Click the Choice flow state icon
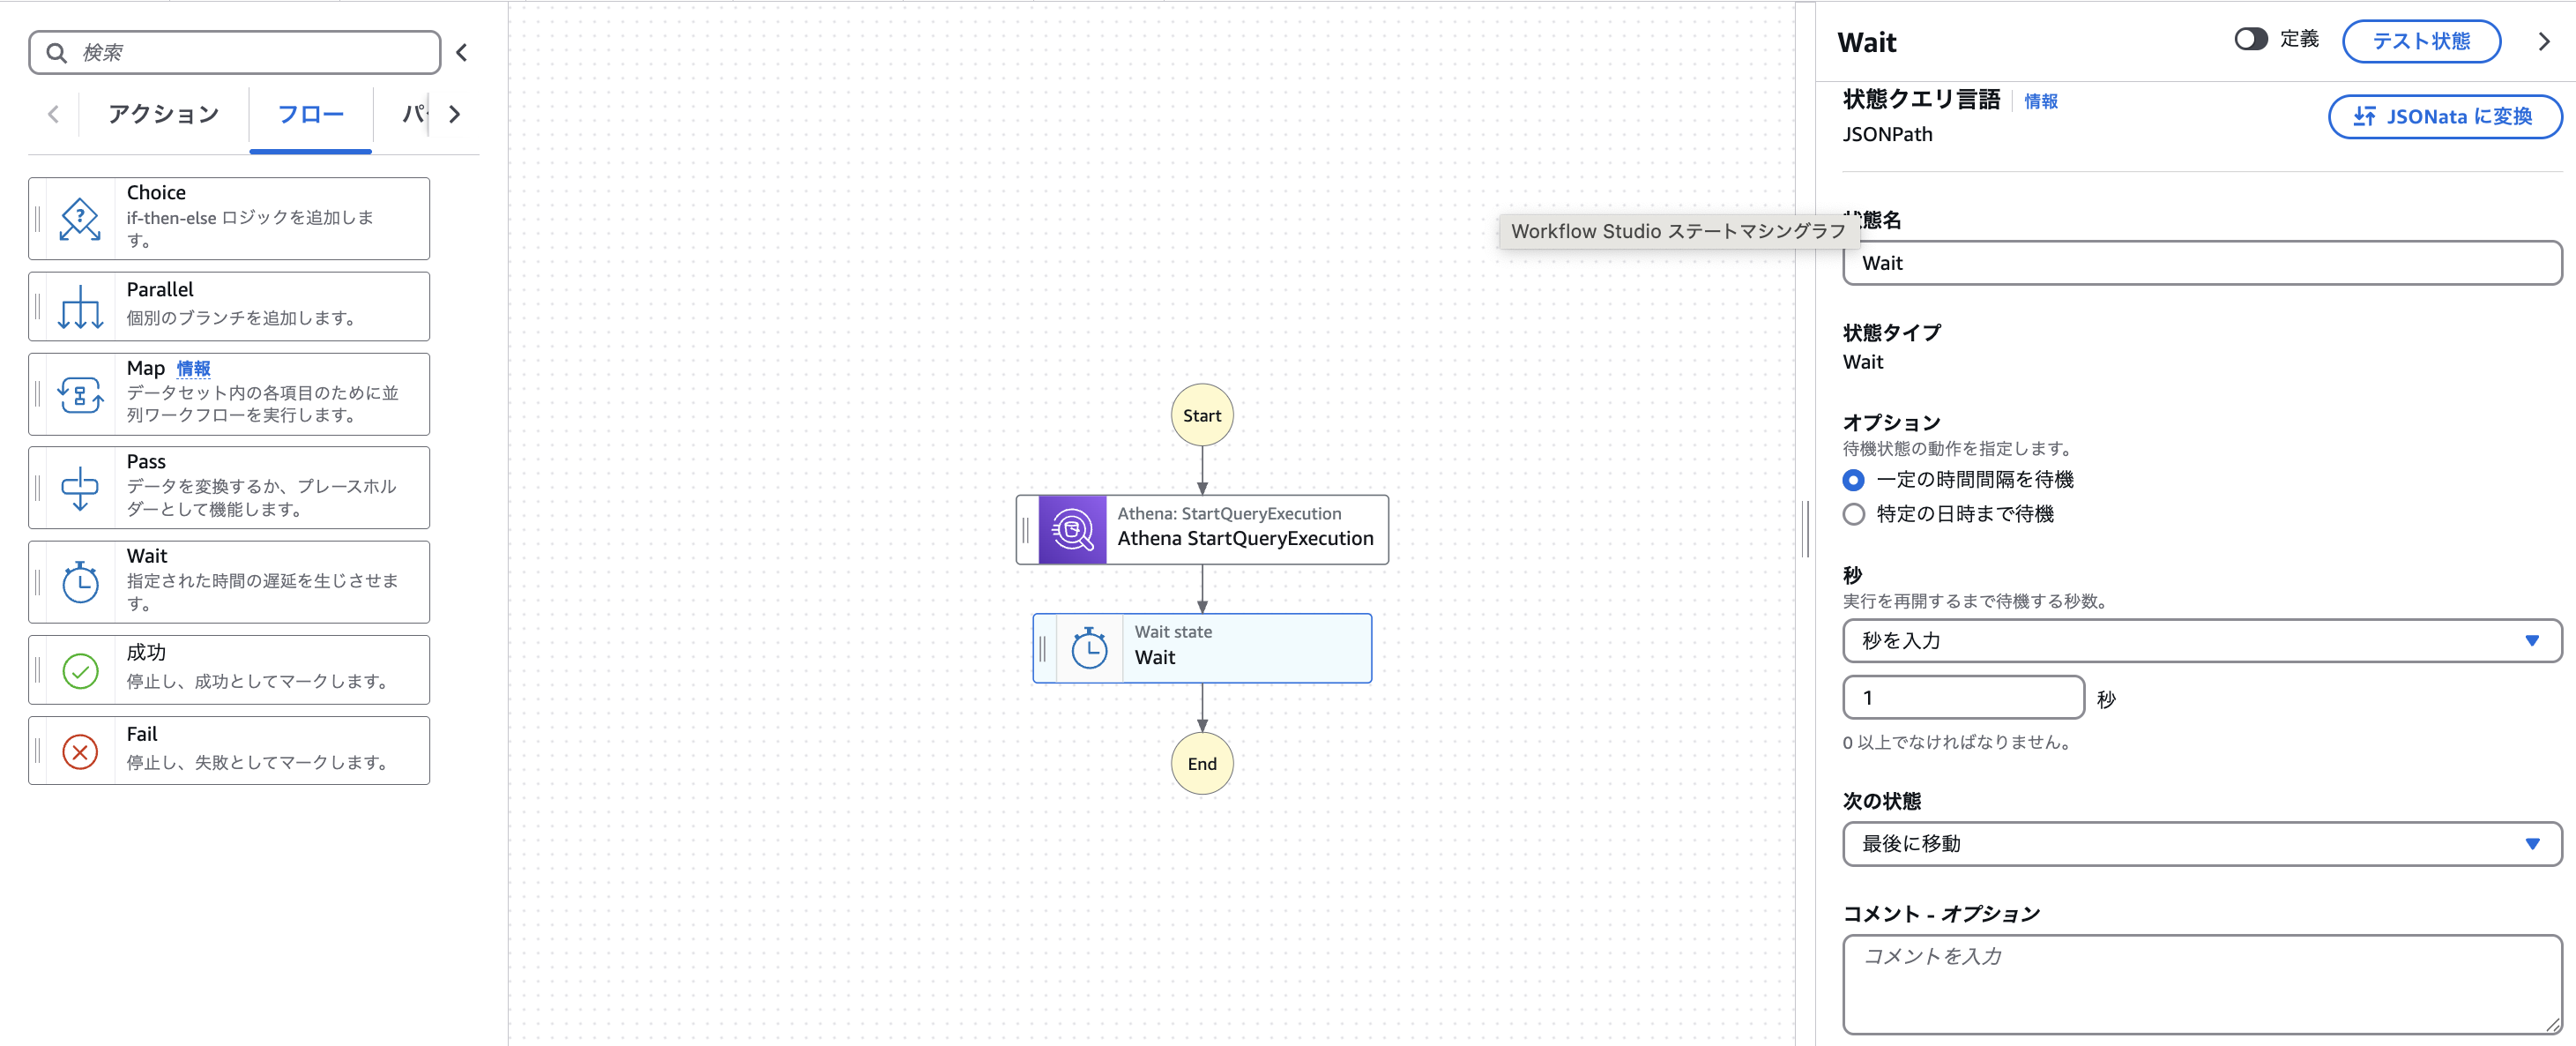The height and width of the screenshot is (1046, 2576). pyautogui.click(x=80, y=219)
